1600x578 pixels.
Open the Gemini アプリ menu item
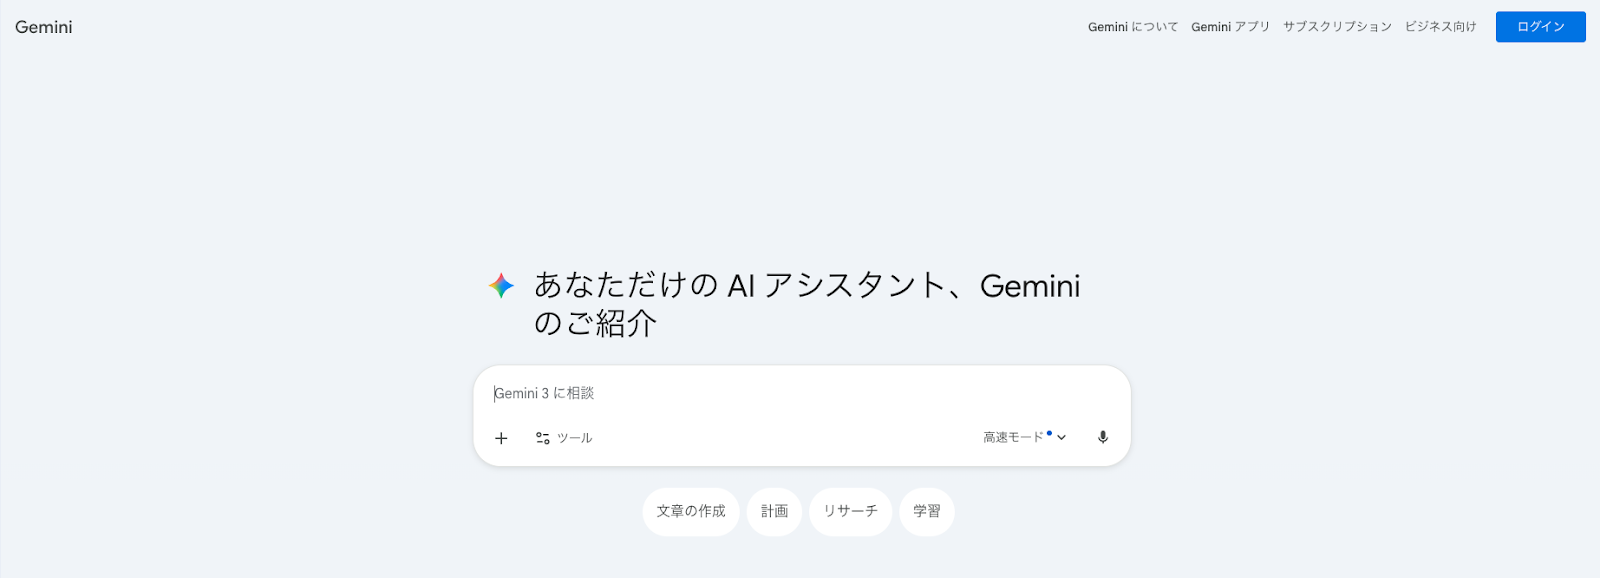(x=1229, y=27)
